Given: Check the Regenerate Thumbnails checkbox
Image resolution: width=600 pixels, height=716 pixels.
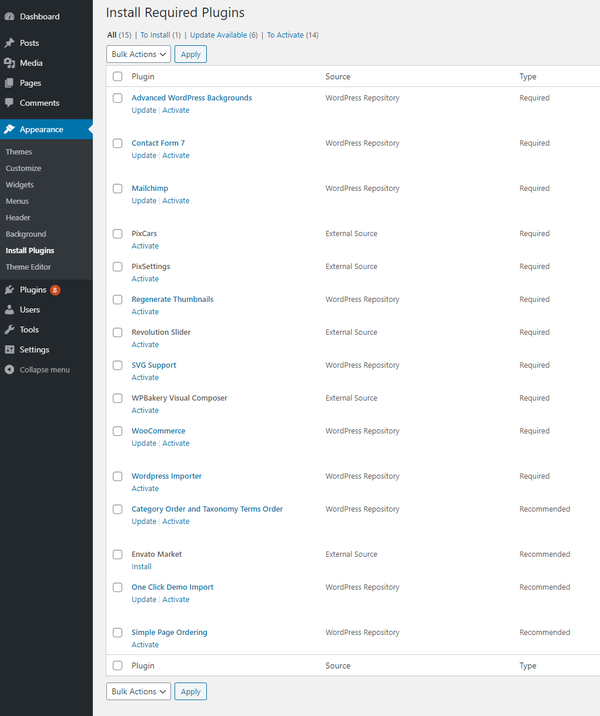Looking at the screenshot, I should (x=118, y=299).
